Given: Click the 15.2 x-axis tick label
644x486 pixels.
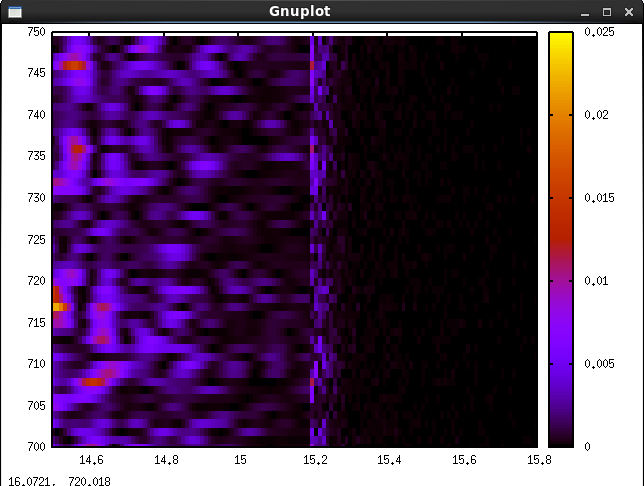Looking at the screenshot, I should pyautogui.click(x=315, y=460).
